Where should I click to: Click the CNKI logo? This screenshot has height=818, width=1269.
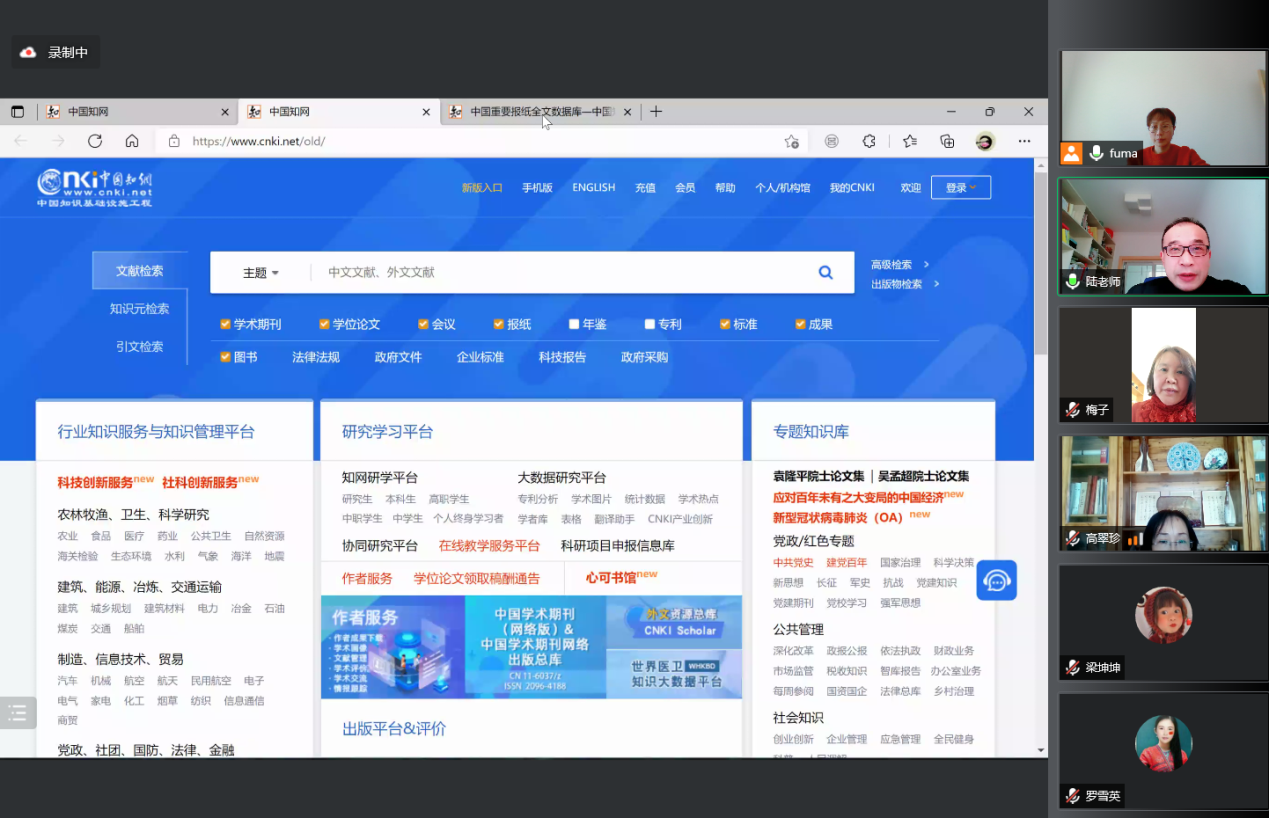point(95,188)
